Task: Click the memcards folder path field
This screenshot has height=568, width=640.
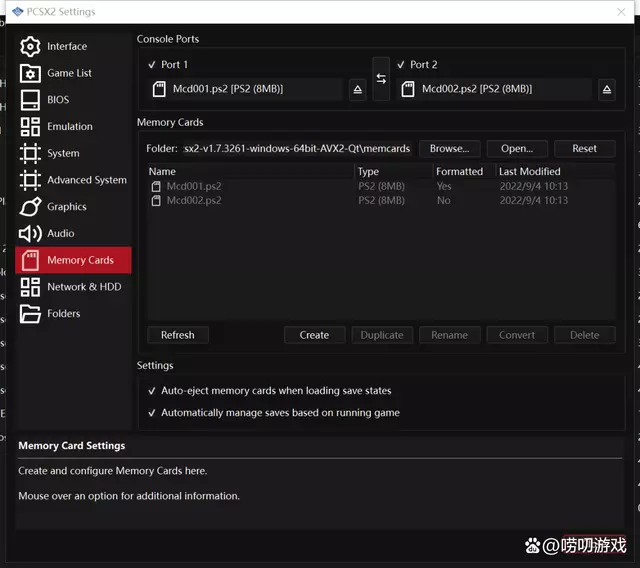Action: (297, 149)
